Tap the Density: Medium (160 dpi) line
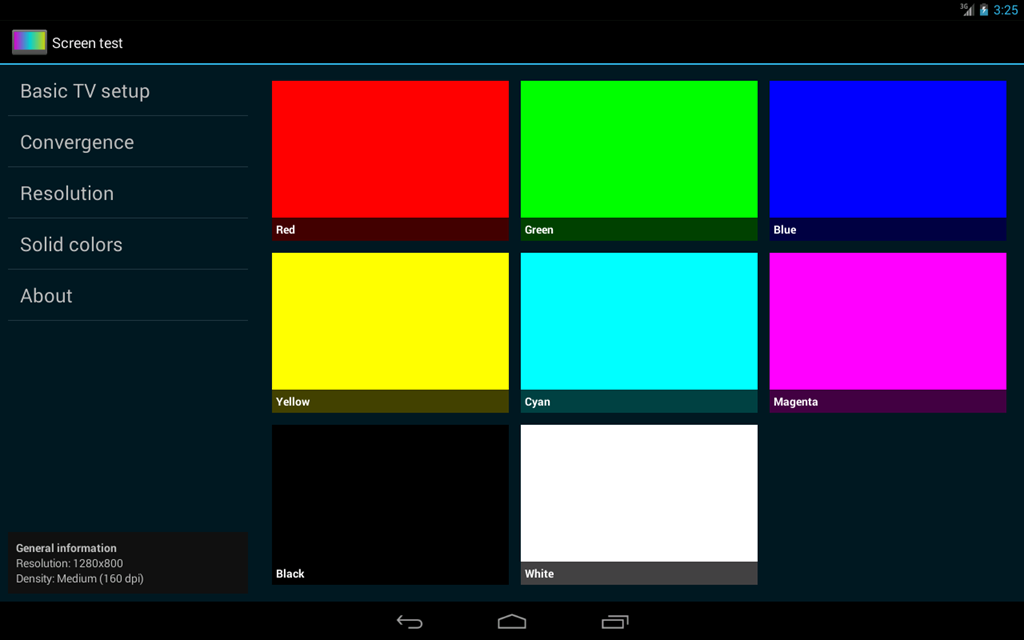 pos(80,579)
